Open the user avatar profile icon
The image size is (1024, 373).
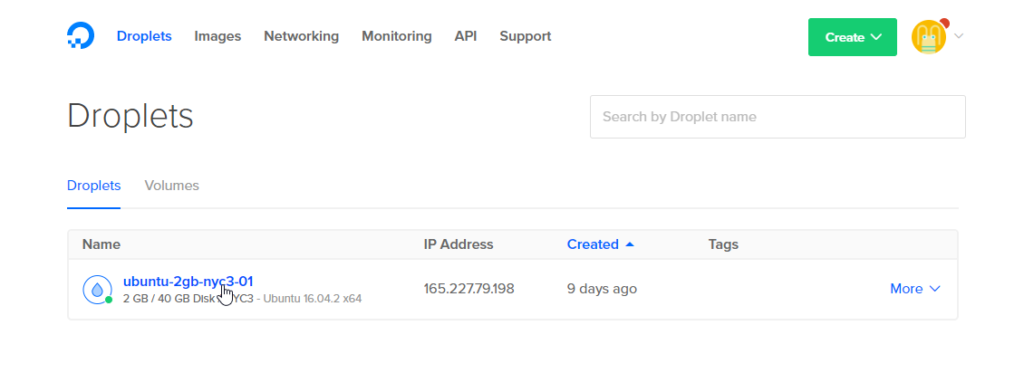coord(929,37)
